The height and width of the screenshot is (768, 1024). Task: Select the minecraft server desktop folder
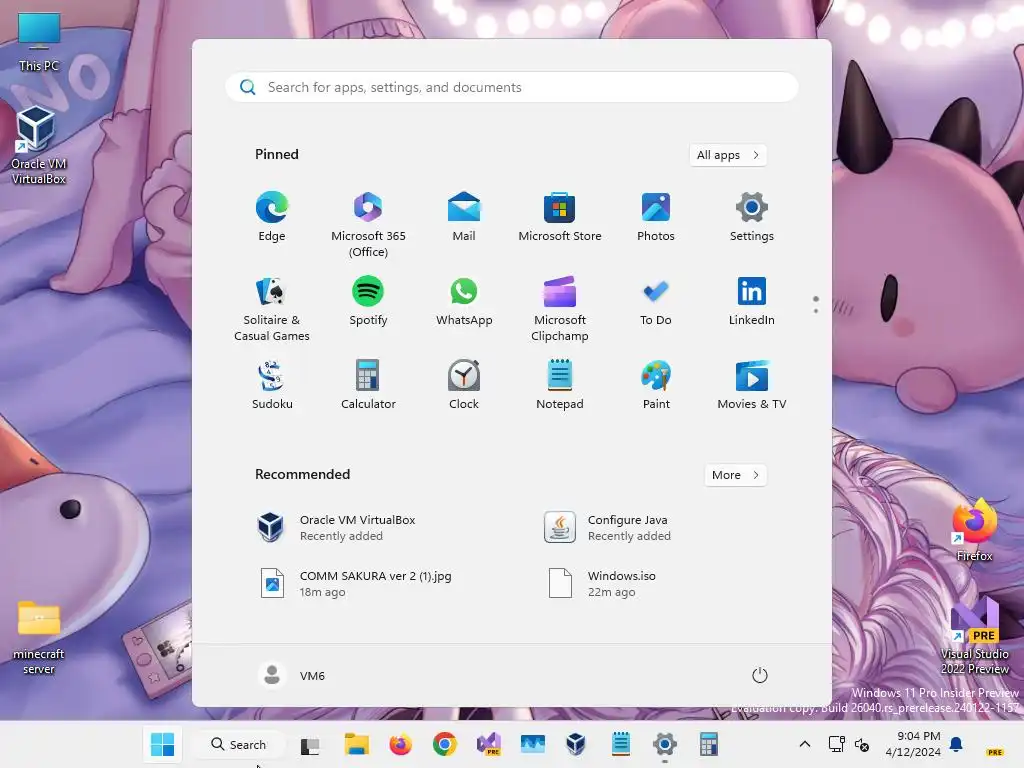39,637
